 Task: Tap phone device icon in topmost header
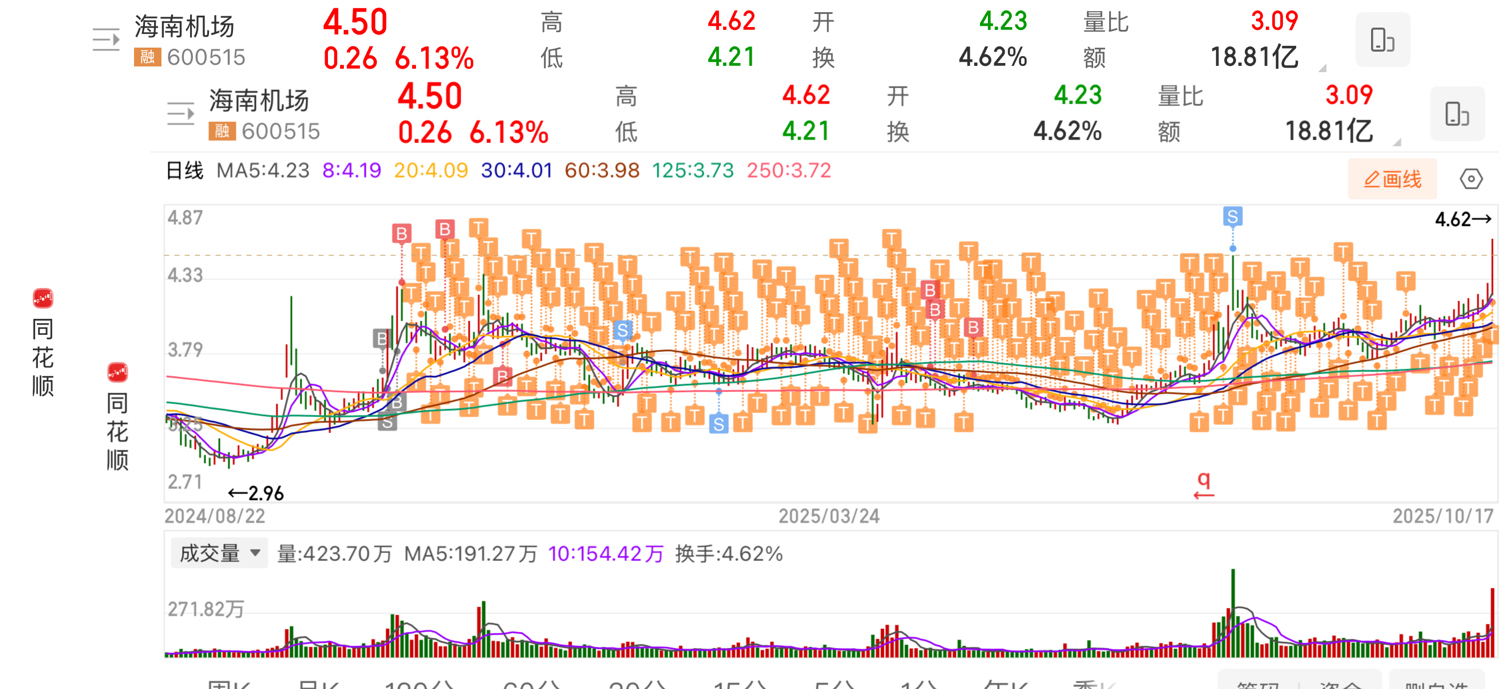(x=1382, y=40)
